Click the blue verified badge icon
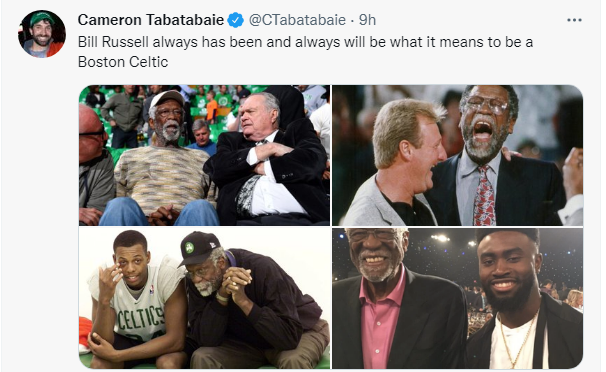The height and width of the screenshot is (372, 606). pyautogui.click(x=235, y=20)
